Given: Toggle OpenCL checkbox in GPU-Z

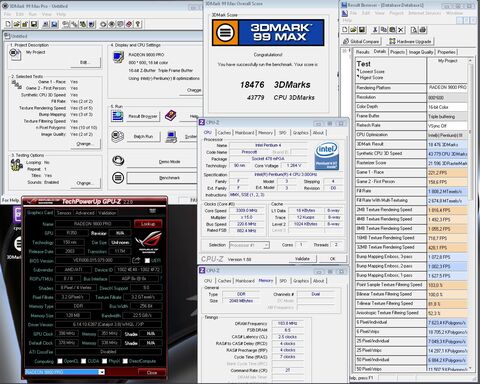Looking at the screenshot, I should (x=60, y=361).
